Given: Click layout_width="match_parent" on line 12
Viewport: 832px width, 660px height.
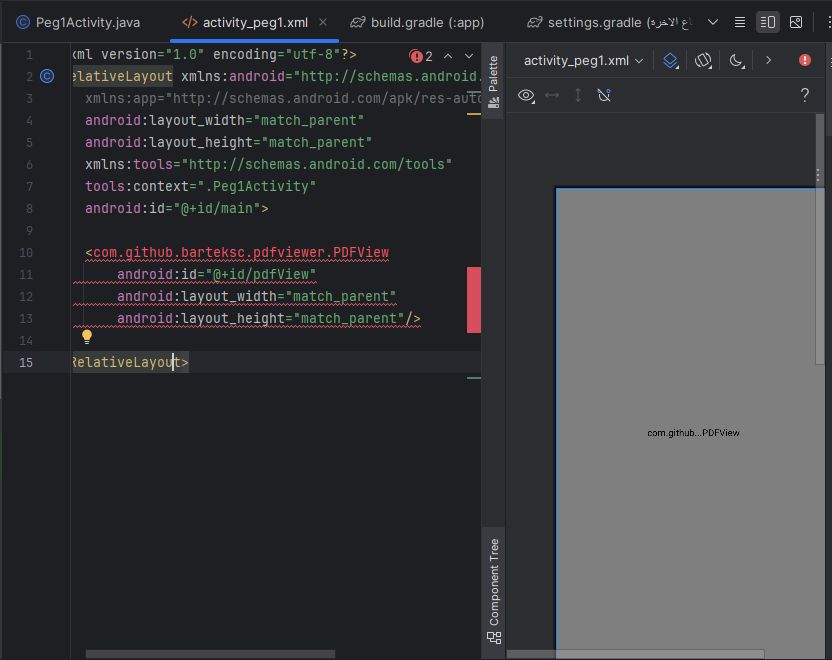Looking at the screenshot, I should [256, 297].
